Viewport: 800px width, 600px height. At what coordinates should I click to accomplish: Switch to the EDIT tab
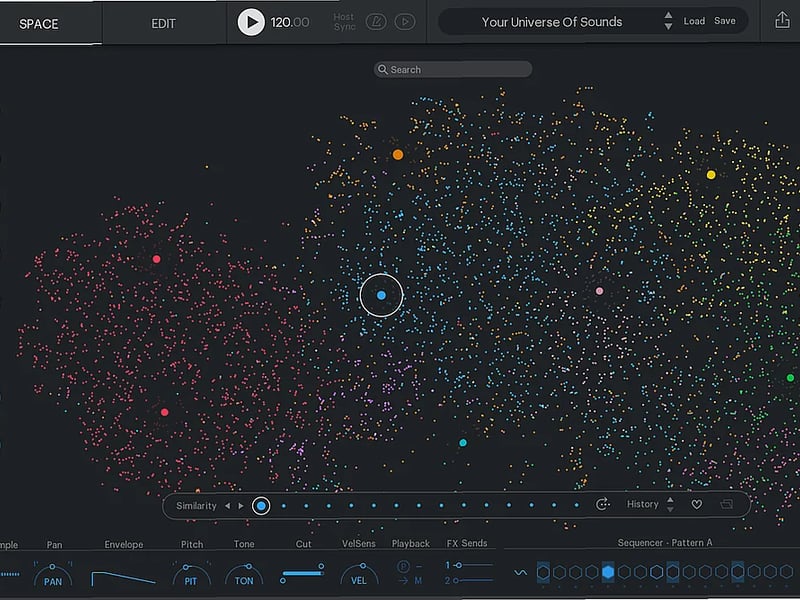click(x=163, y=21)
